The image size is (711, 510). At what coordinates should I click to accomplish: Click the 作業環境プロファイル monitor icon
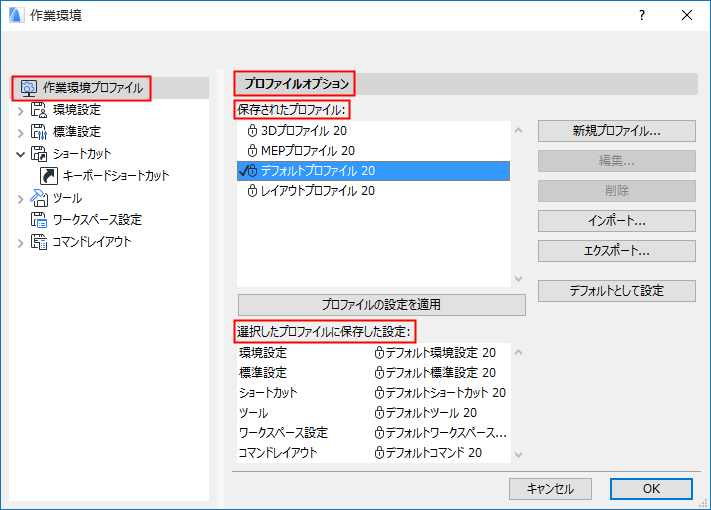29,88
